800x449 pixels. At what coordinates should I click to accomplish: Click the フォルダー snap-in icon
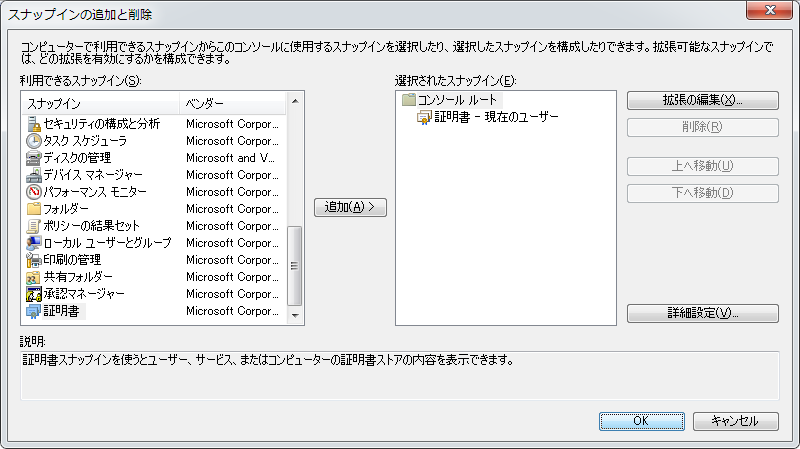pos(34,209)
